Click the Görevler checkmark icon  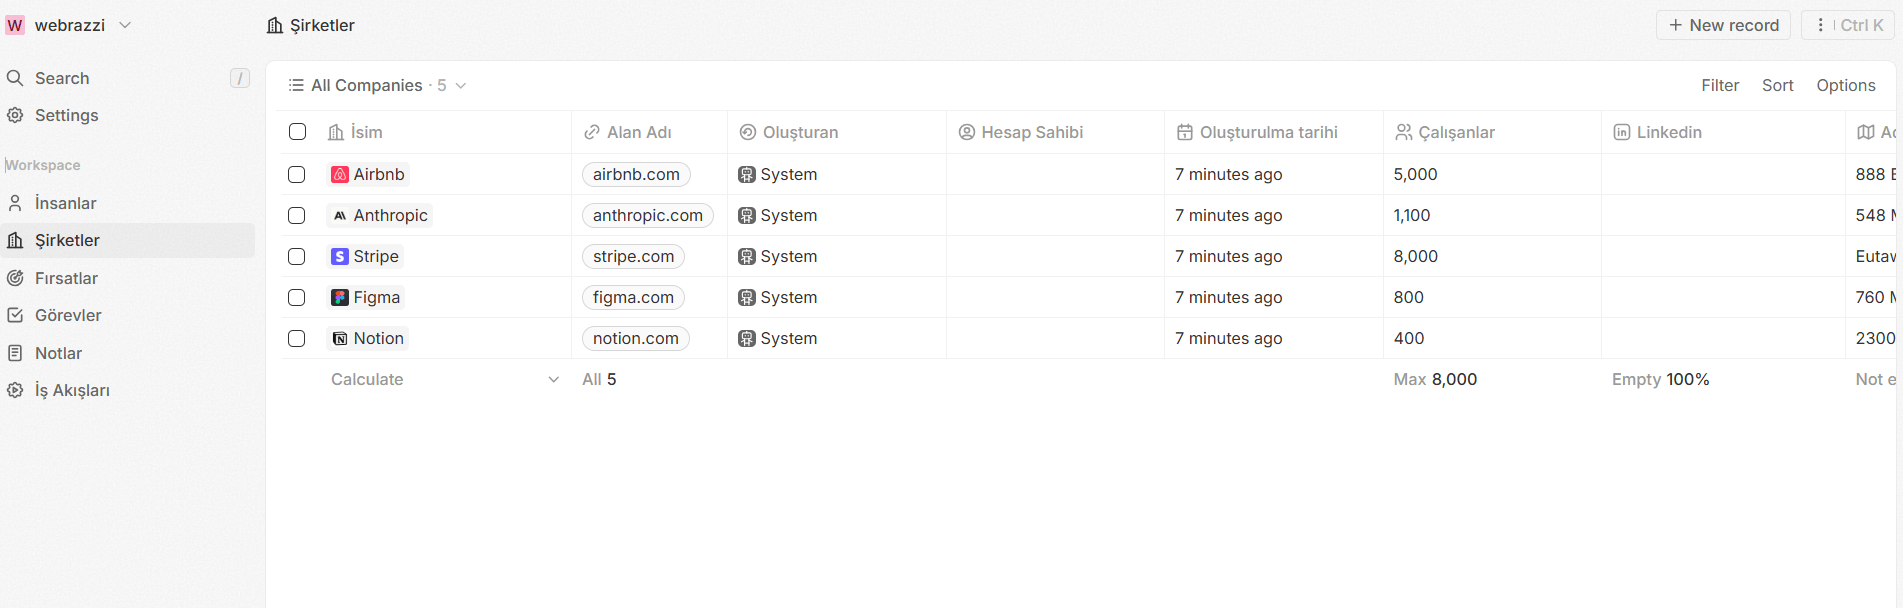pyautogui.click(x=15, y=315)
